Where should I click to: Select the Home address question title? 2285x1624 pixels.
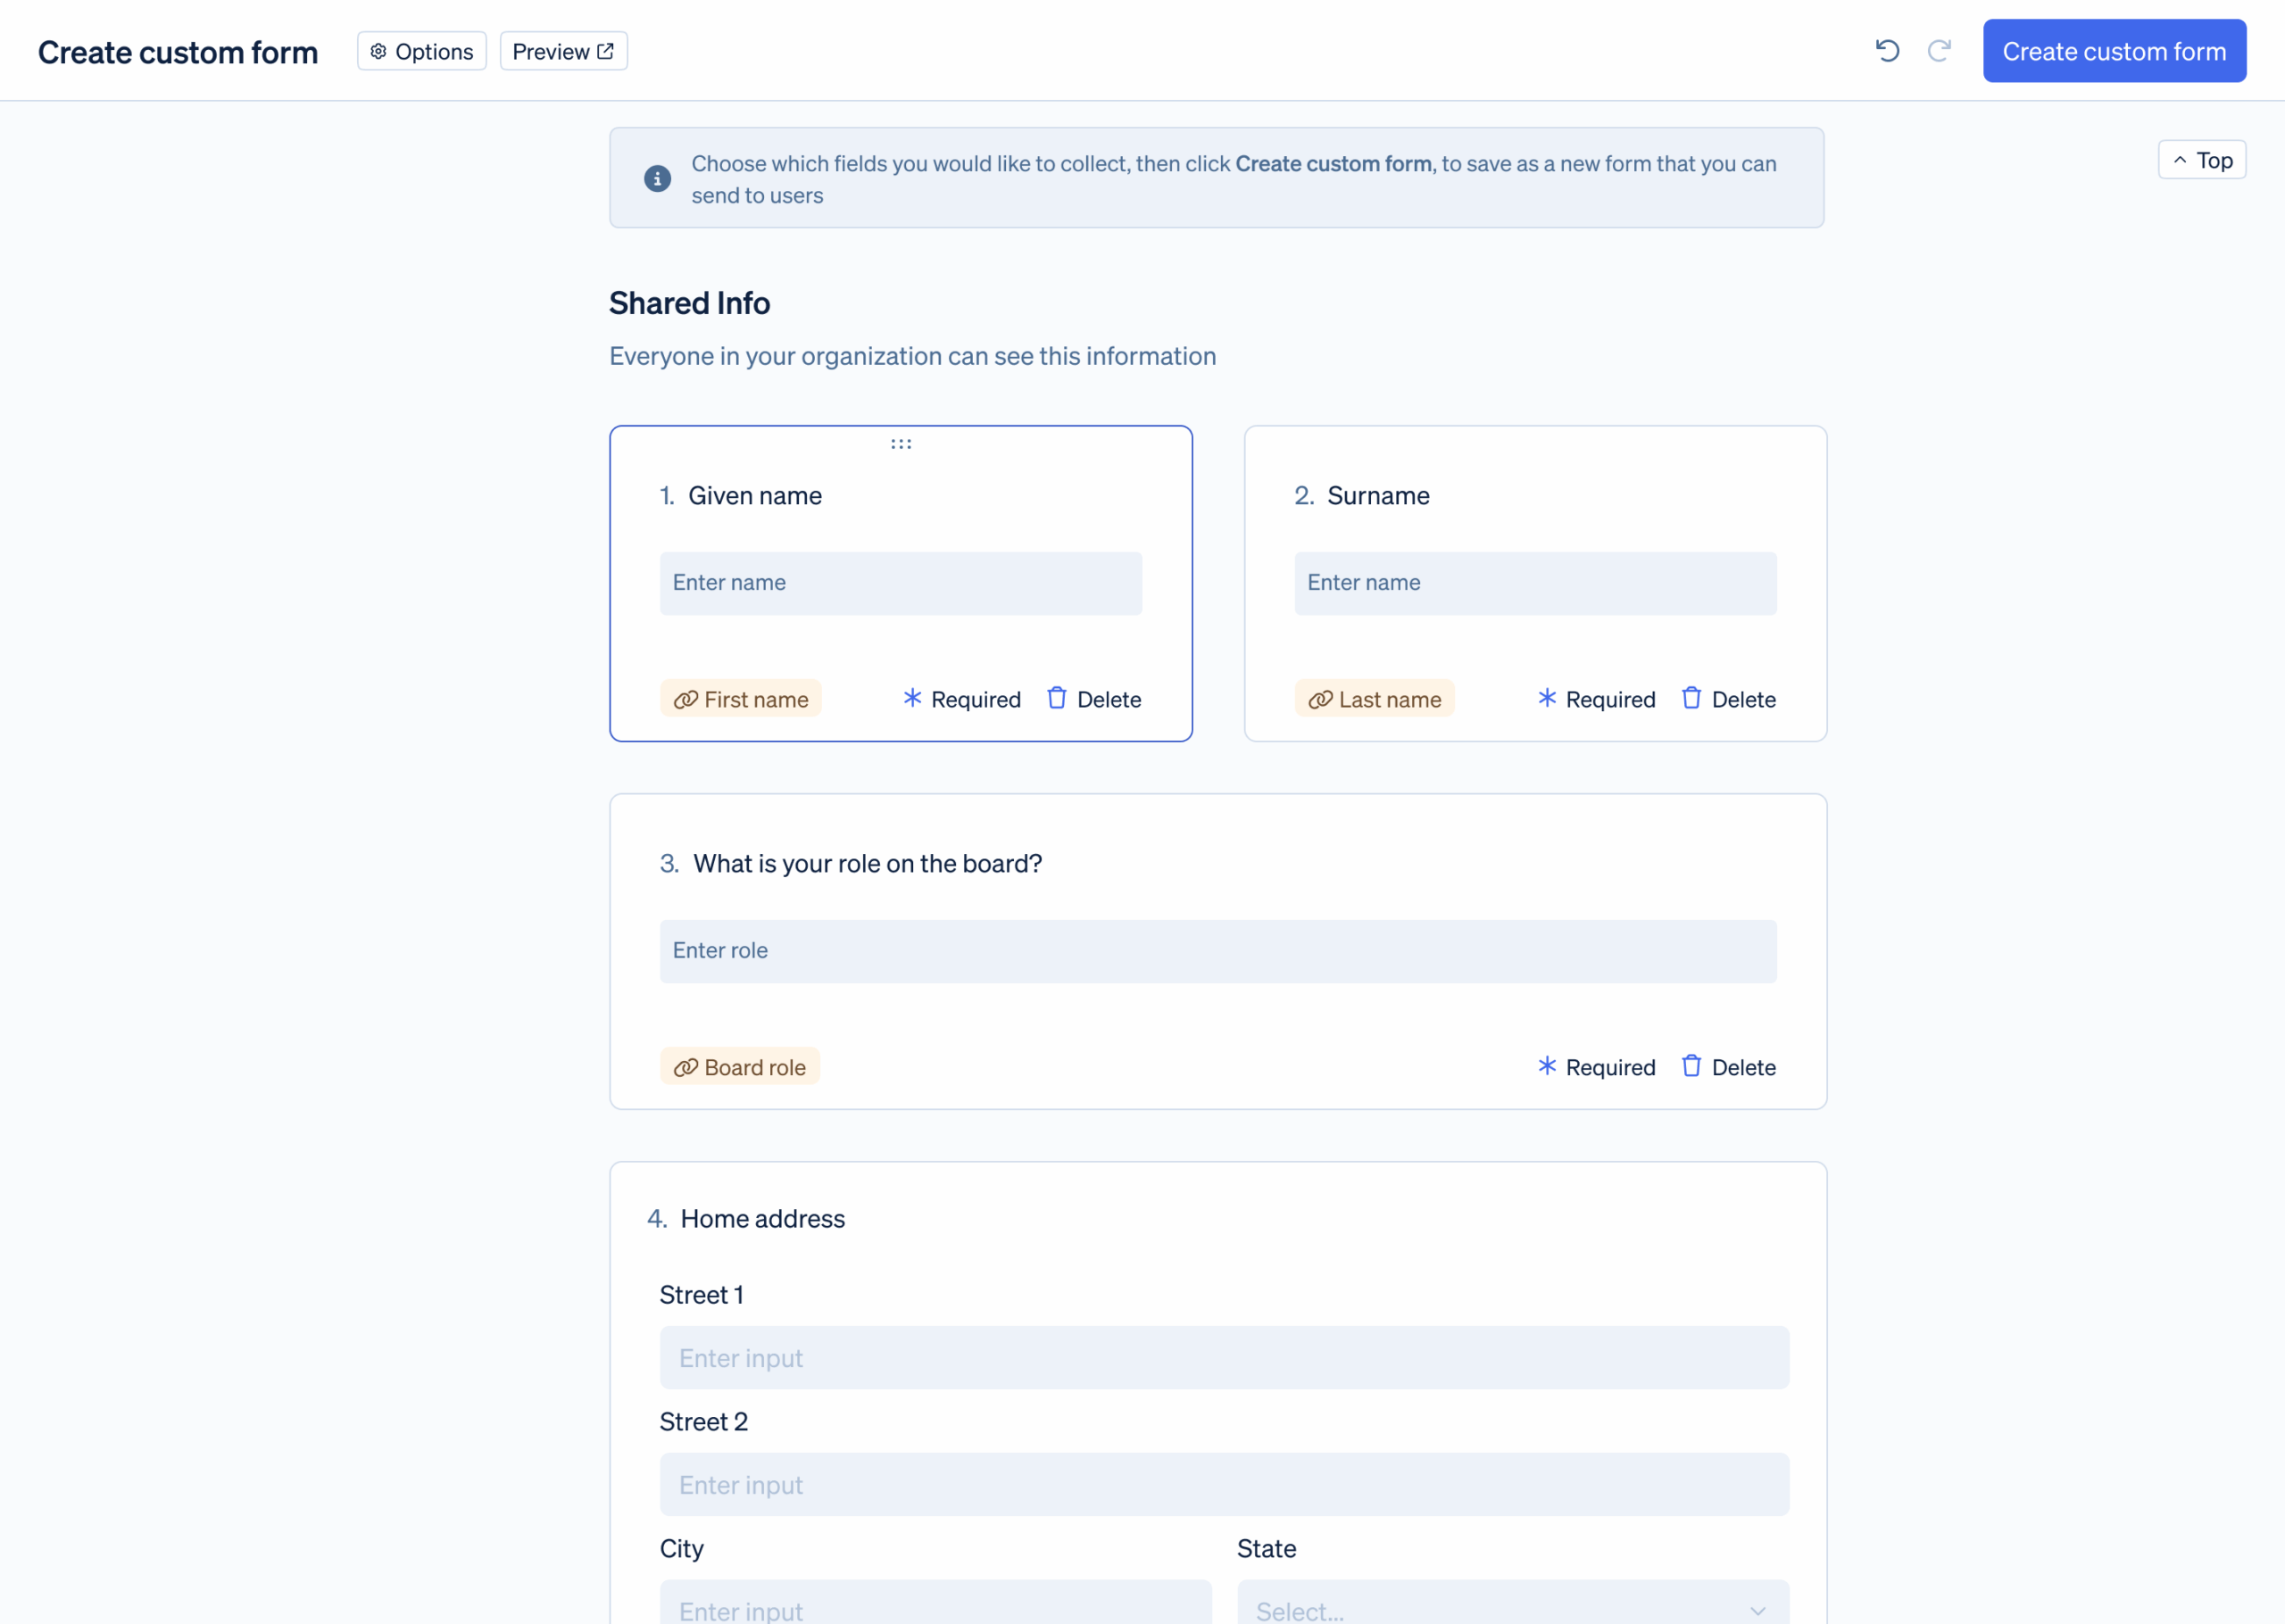(x=763, y=1219)
